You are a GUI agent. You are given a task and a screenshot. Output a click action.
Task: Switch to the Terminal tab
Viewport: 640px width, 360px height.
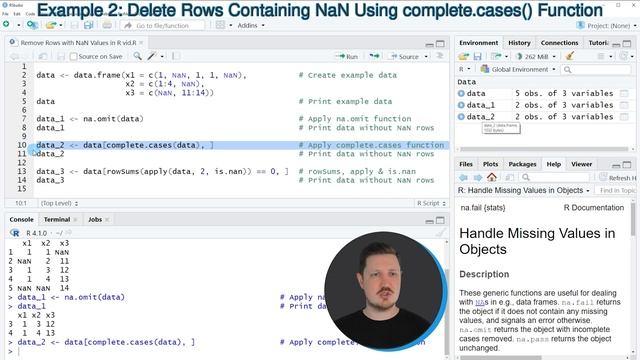pos(57,219)
